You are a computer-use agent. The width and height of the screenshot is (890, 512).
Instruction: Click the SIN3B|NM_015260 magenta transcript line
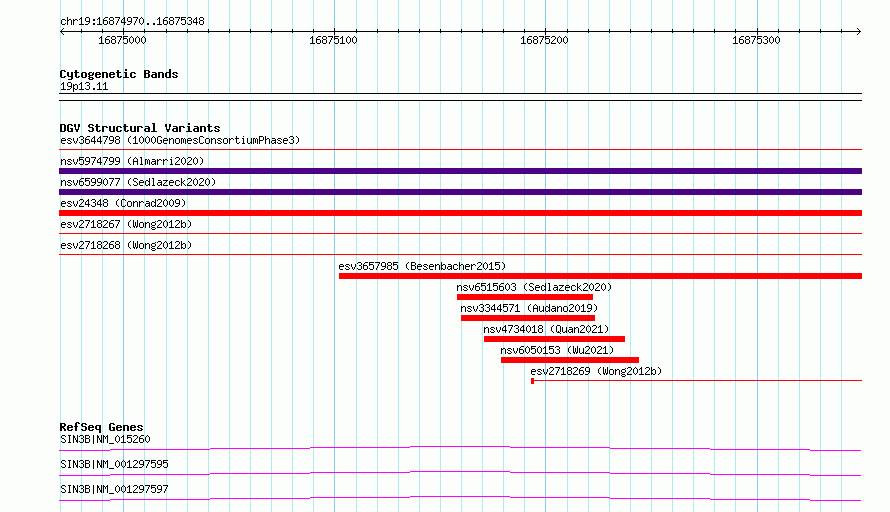pos(460,448)
